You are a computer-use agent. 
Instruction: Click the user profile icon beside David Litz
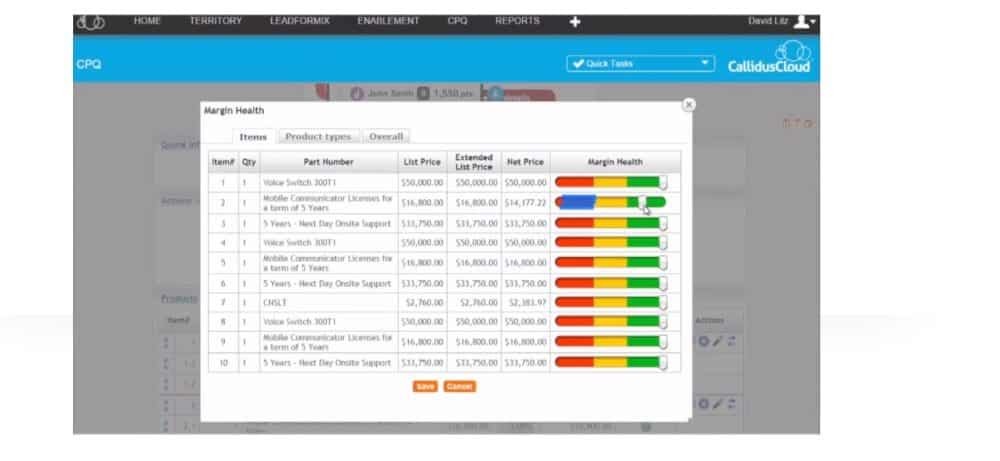[802, 21]
